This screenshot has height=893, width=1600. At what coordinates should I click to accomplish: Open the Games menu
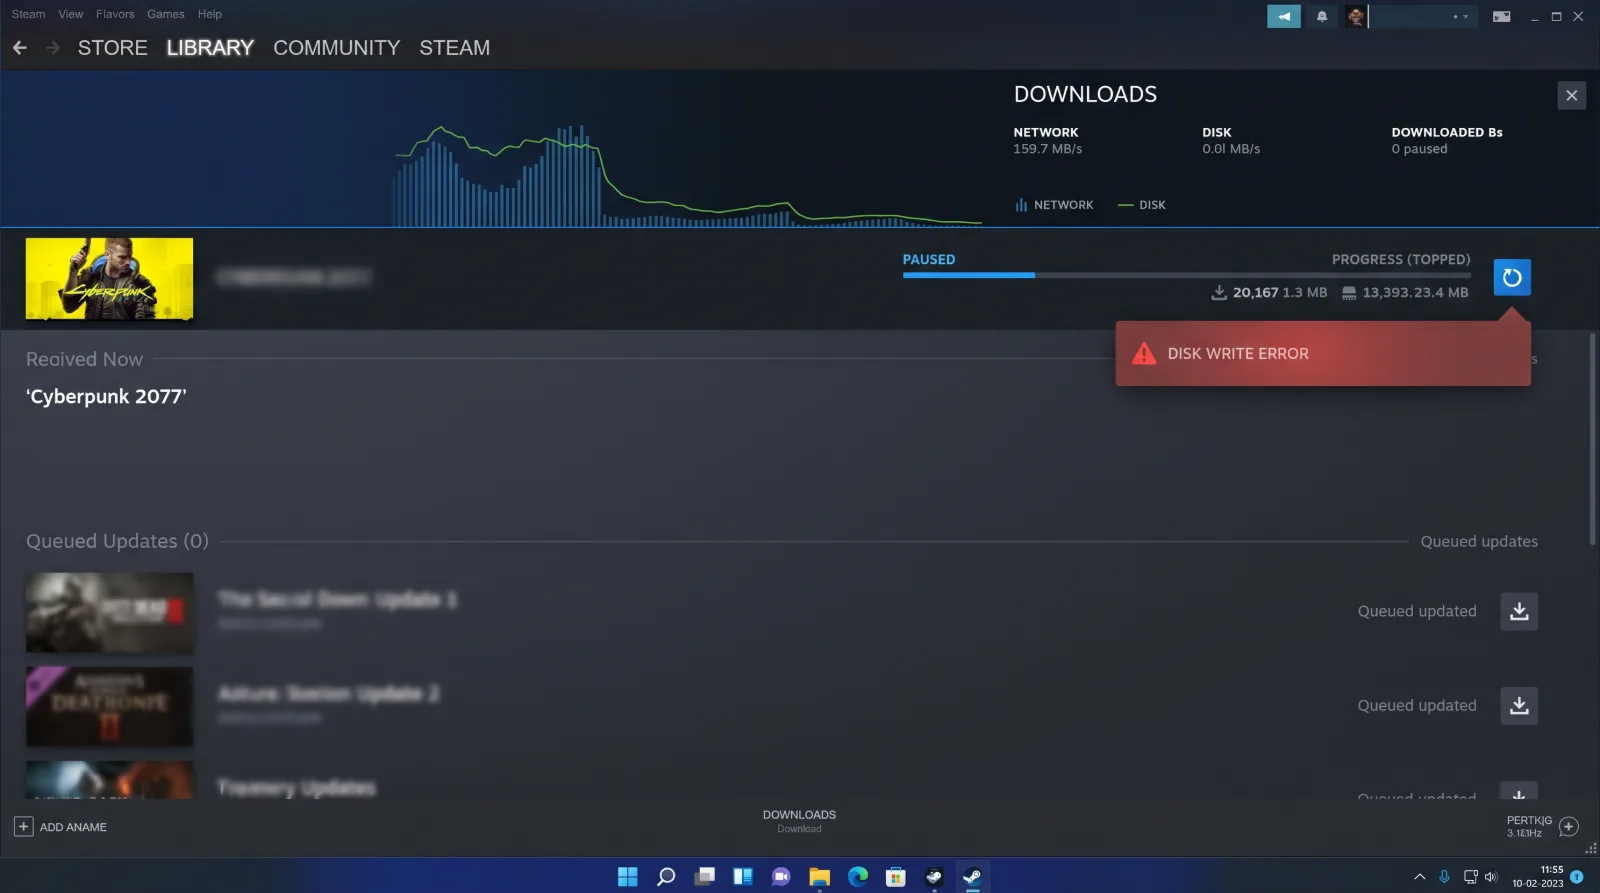click(x=166, y=14)
